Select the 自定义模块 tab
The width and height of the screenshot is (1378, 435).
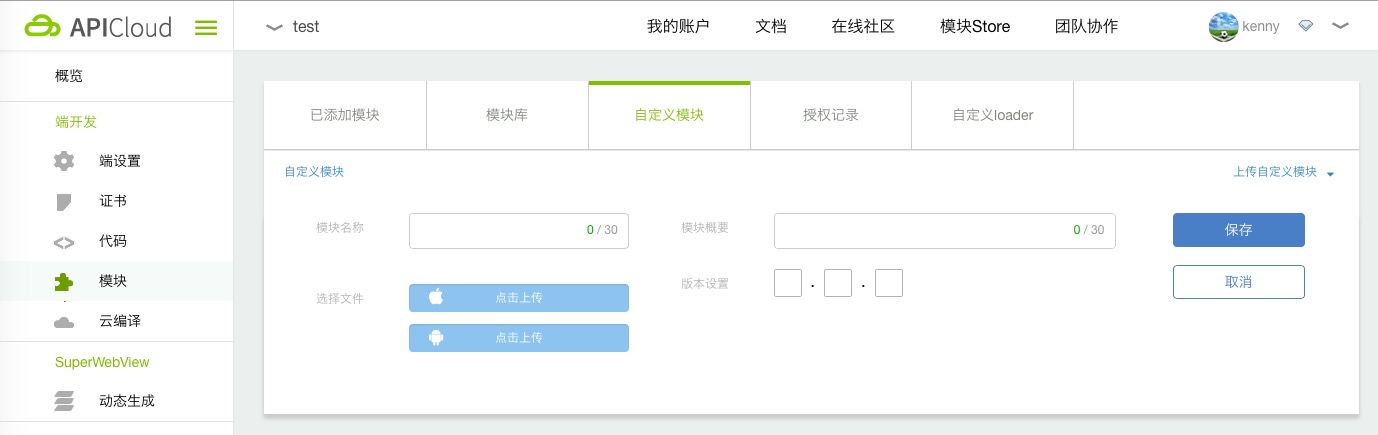click(x=669, y=115)
